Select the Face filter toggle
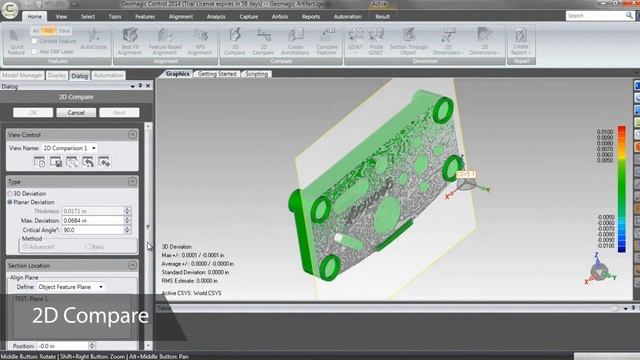The width and height of the screenshot is (640, 360). [64, 31]
